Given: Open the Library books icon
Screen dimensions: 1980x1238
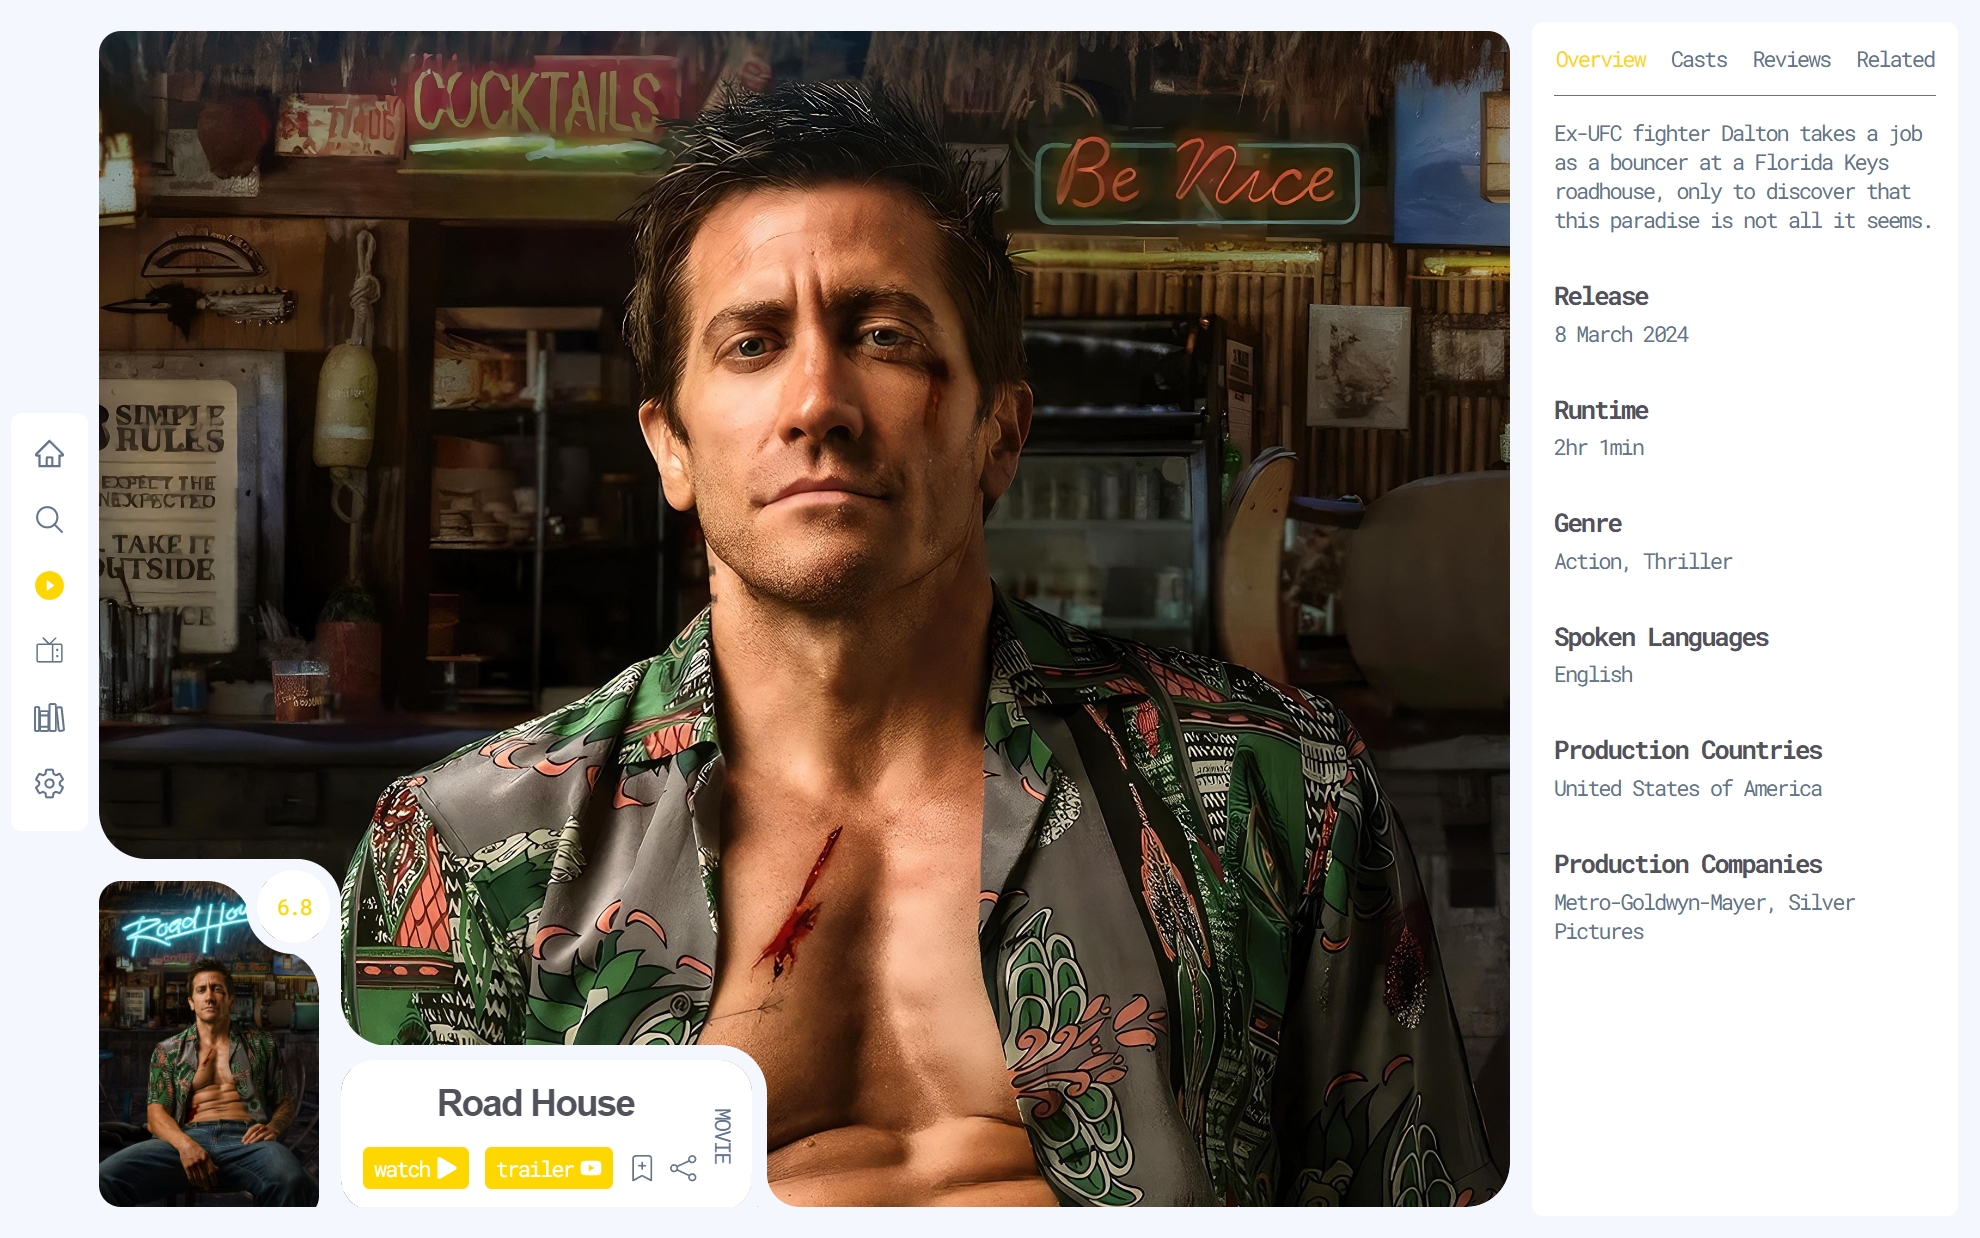Looking at the screenshot, I should 49,718.
